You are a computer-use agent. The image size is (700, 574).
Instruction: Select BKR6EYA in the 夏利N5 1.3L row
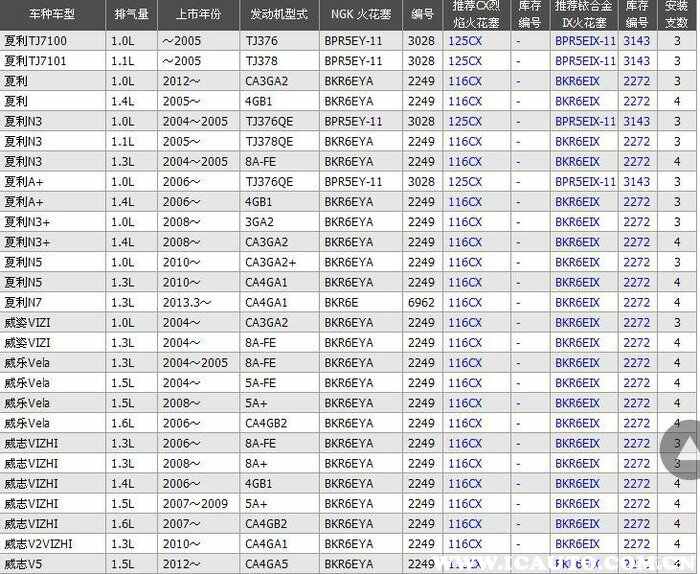(349, 283)
